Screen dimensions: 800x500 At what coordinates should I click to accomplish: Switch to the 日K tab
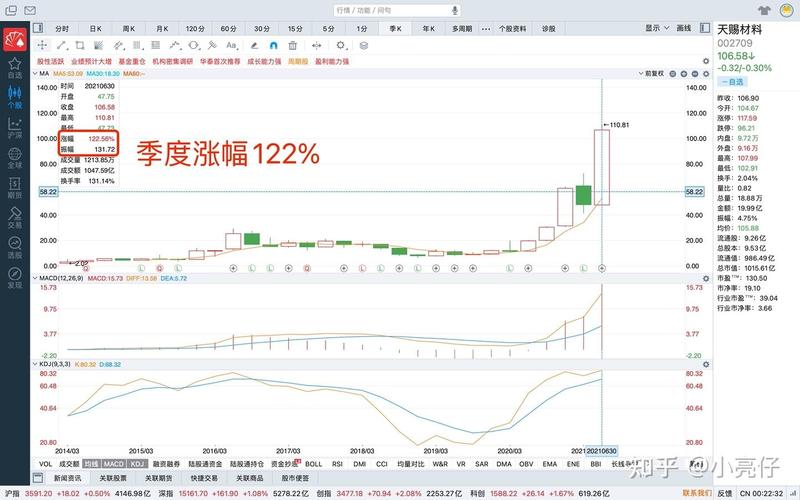coord(95,29)
